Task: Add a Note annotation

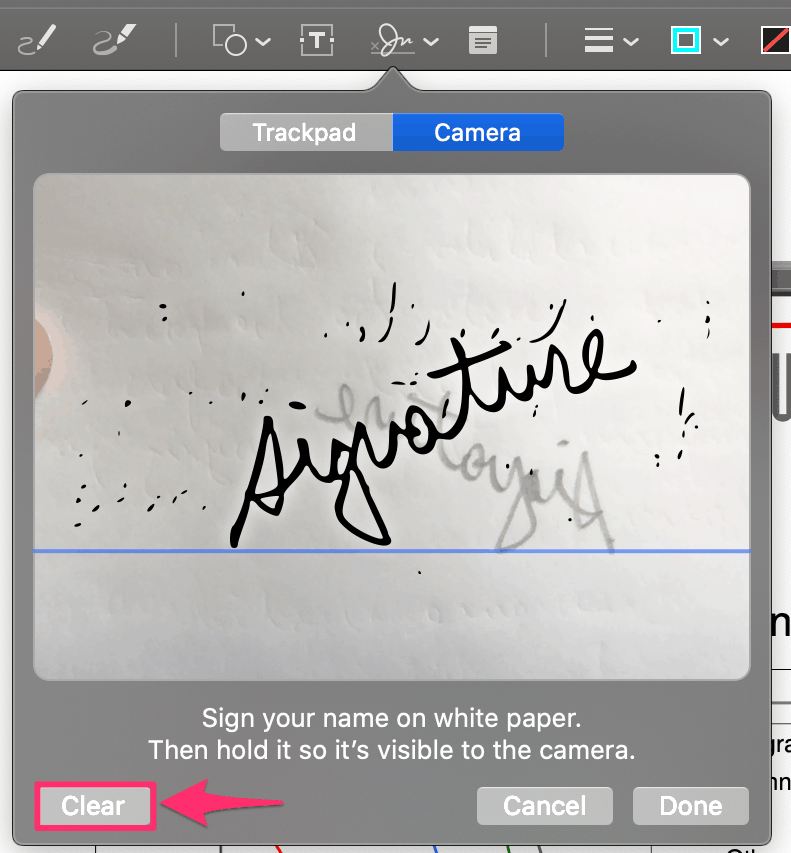Action: click(483, 40)
